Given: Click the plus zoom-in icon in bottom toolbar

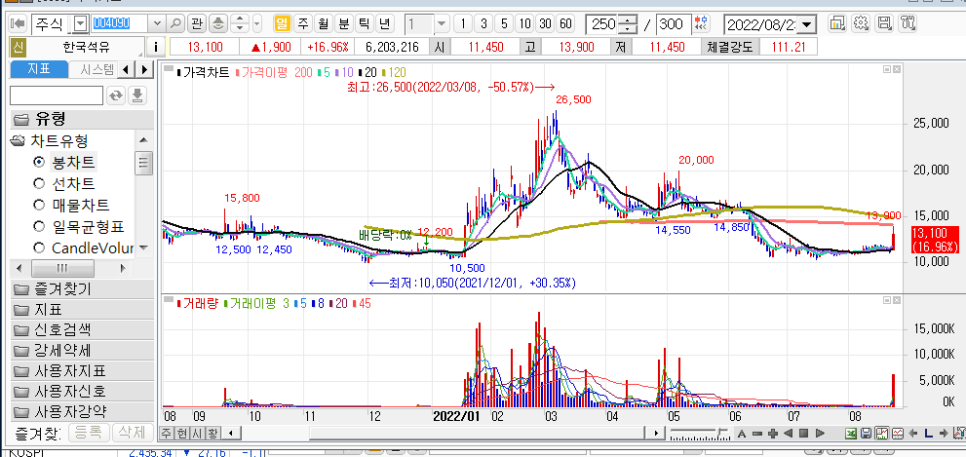Looking at the screenshot, I should pos(773,433).
